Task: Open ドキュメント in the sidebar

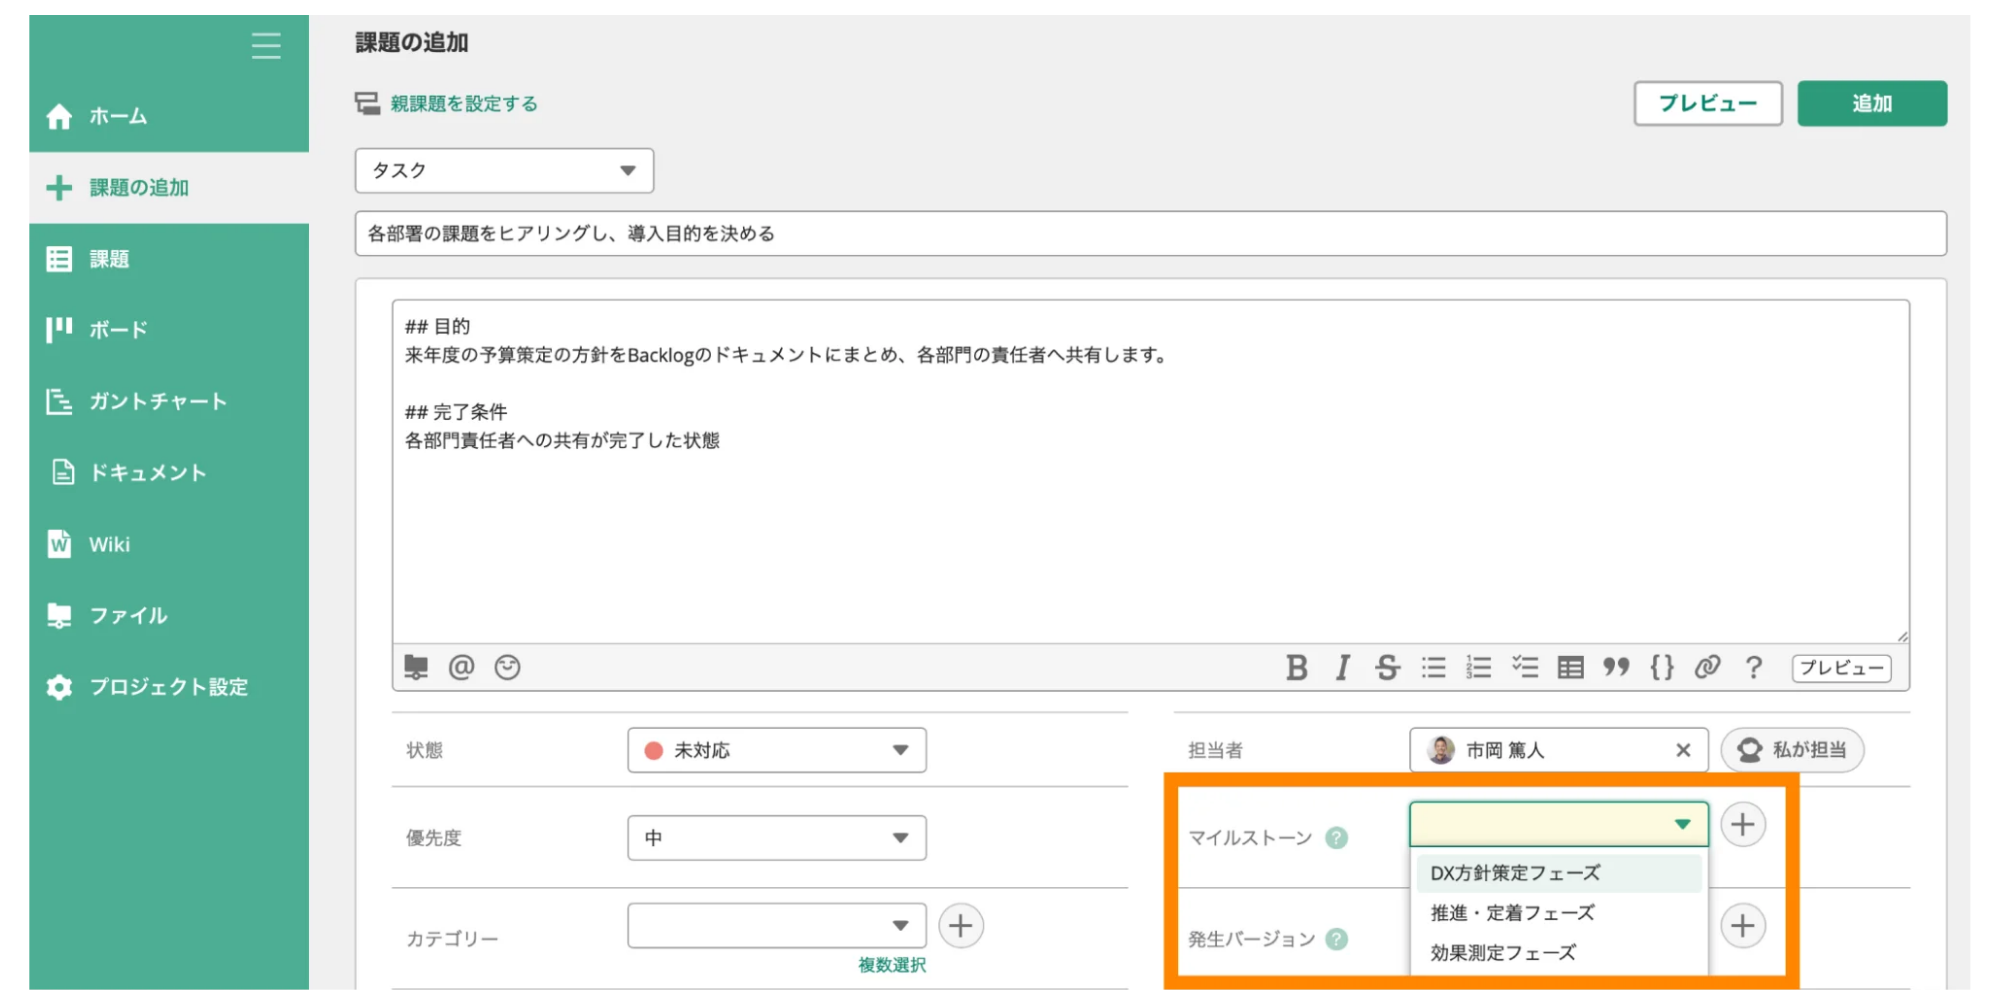Action: pos(169,472)
